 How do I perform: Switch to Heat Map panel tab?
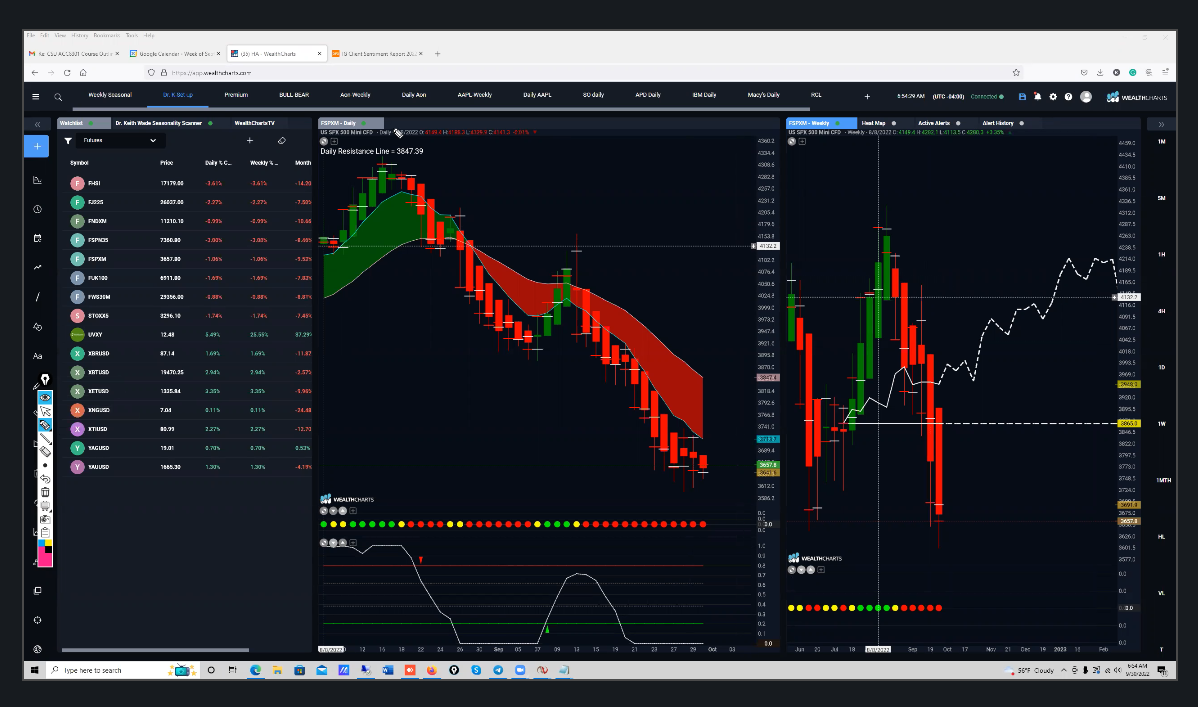coord(873,123)
